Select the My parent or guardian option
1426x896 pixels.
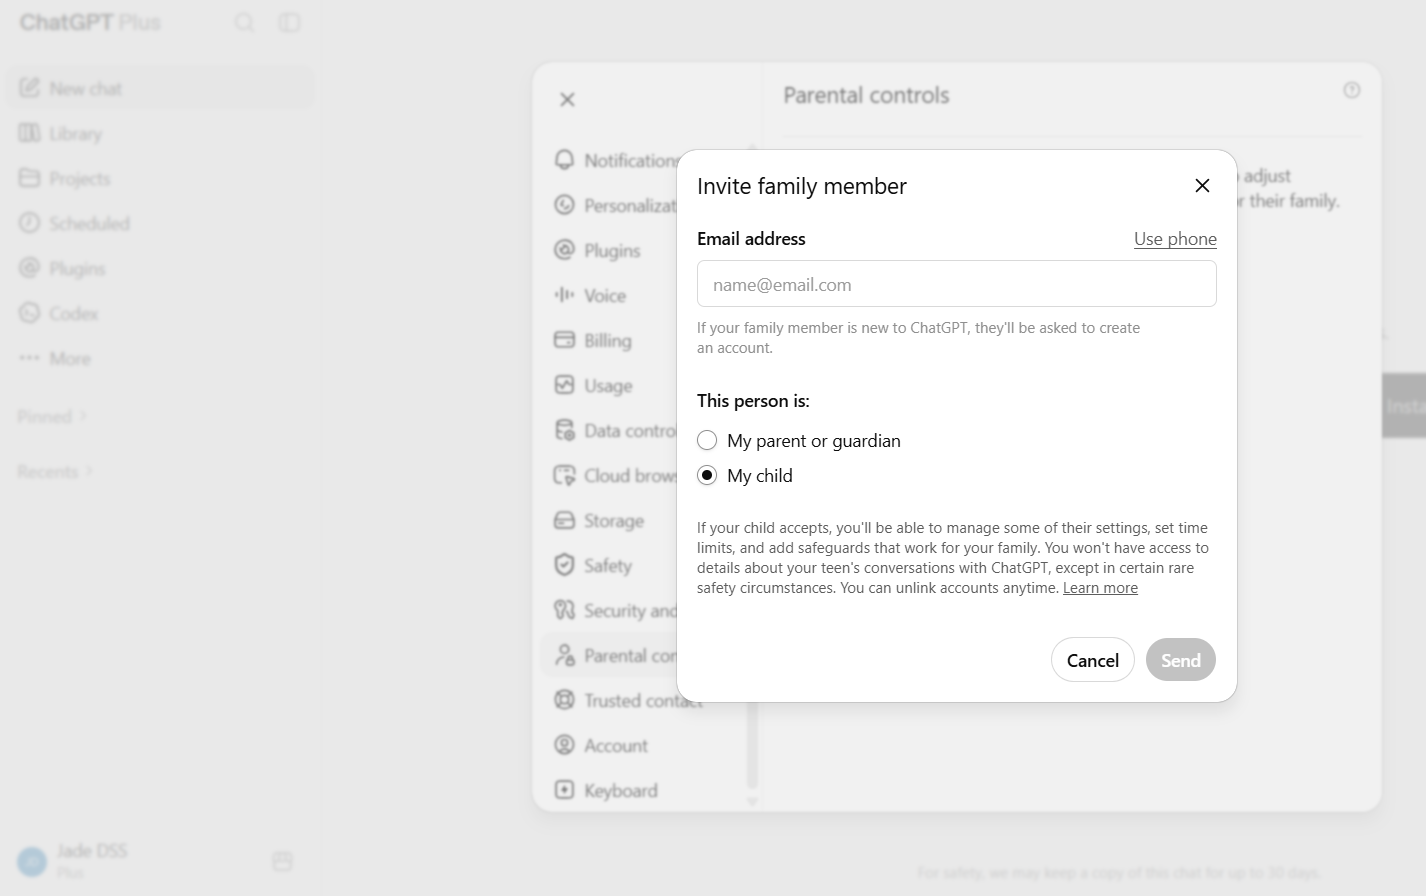point(707,440)
